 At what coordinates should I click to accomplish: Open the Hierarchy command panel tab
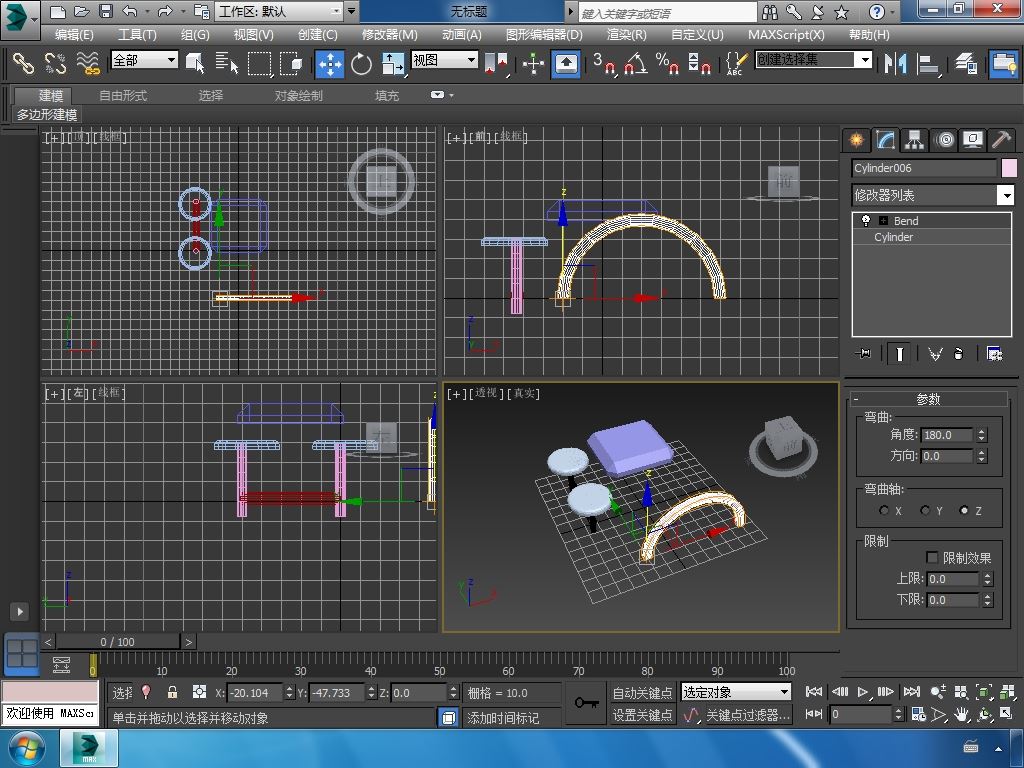[x=914, y=140]
